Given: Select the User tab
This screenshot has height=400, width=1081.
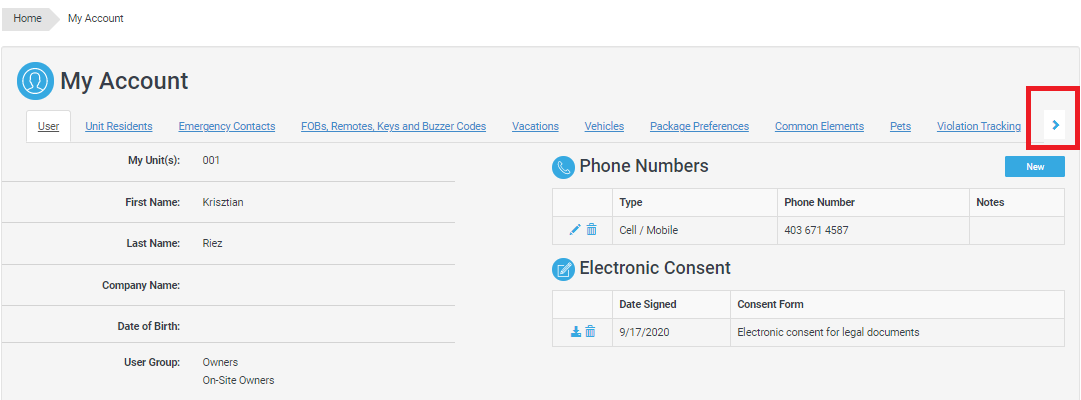Looking at the screenshot, I should pos(48,126).
